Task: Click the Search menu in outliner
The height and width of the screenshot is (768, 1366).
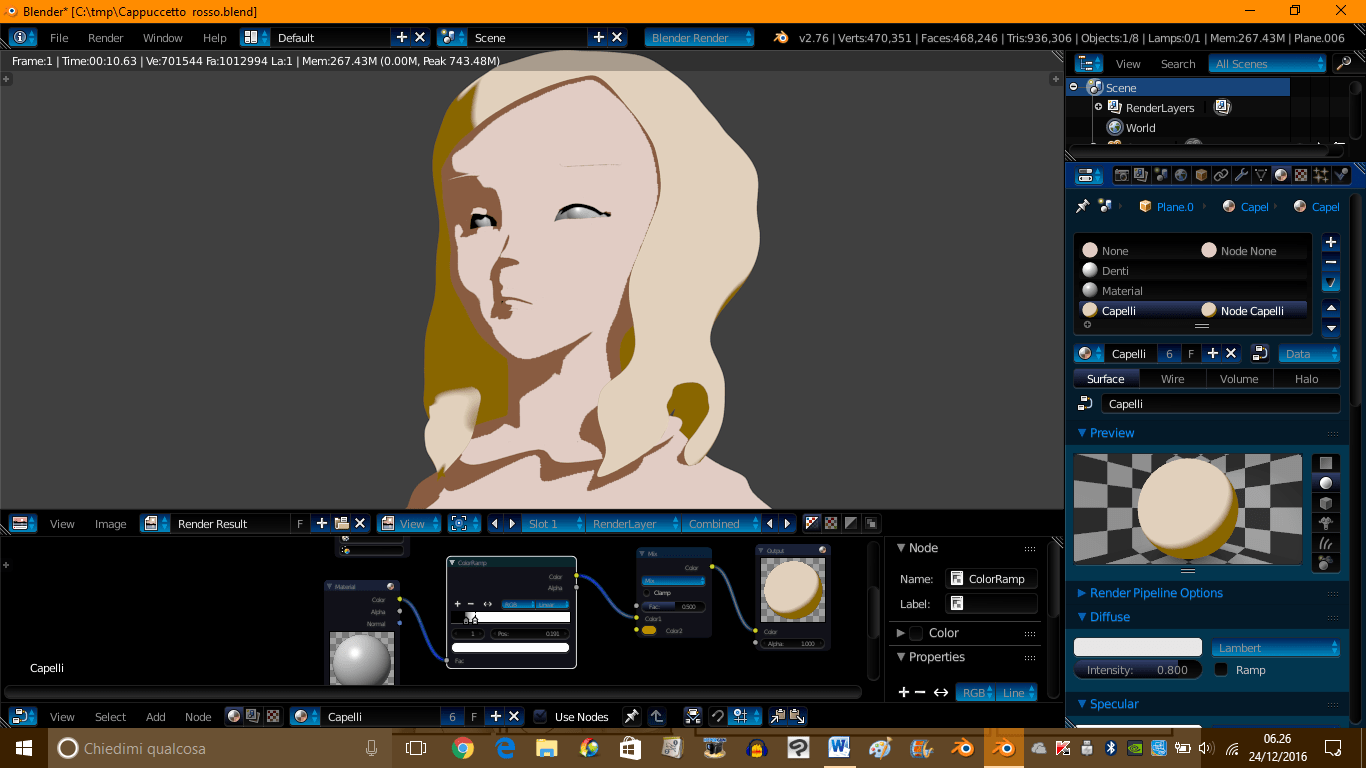Action: click(x=1178, y=63)
